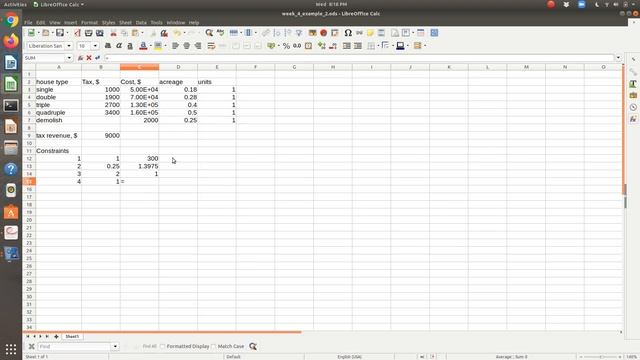Open the Sheet menu
The width and height of the screenshot is (640, 360).
125,22
